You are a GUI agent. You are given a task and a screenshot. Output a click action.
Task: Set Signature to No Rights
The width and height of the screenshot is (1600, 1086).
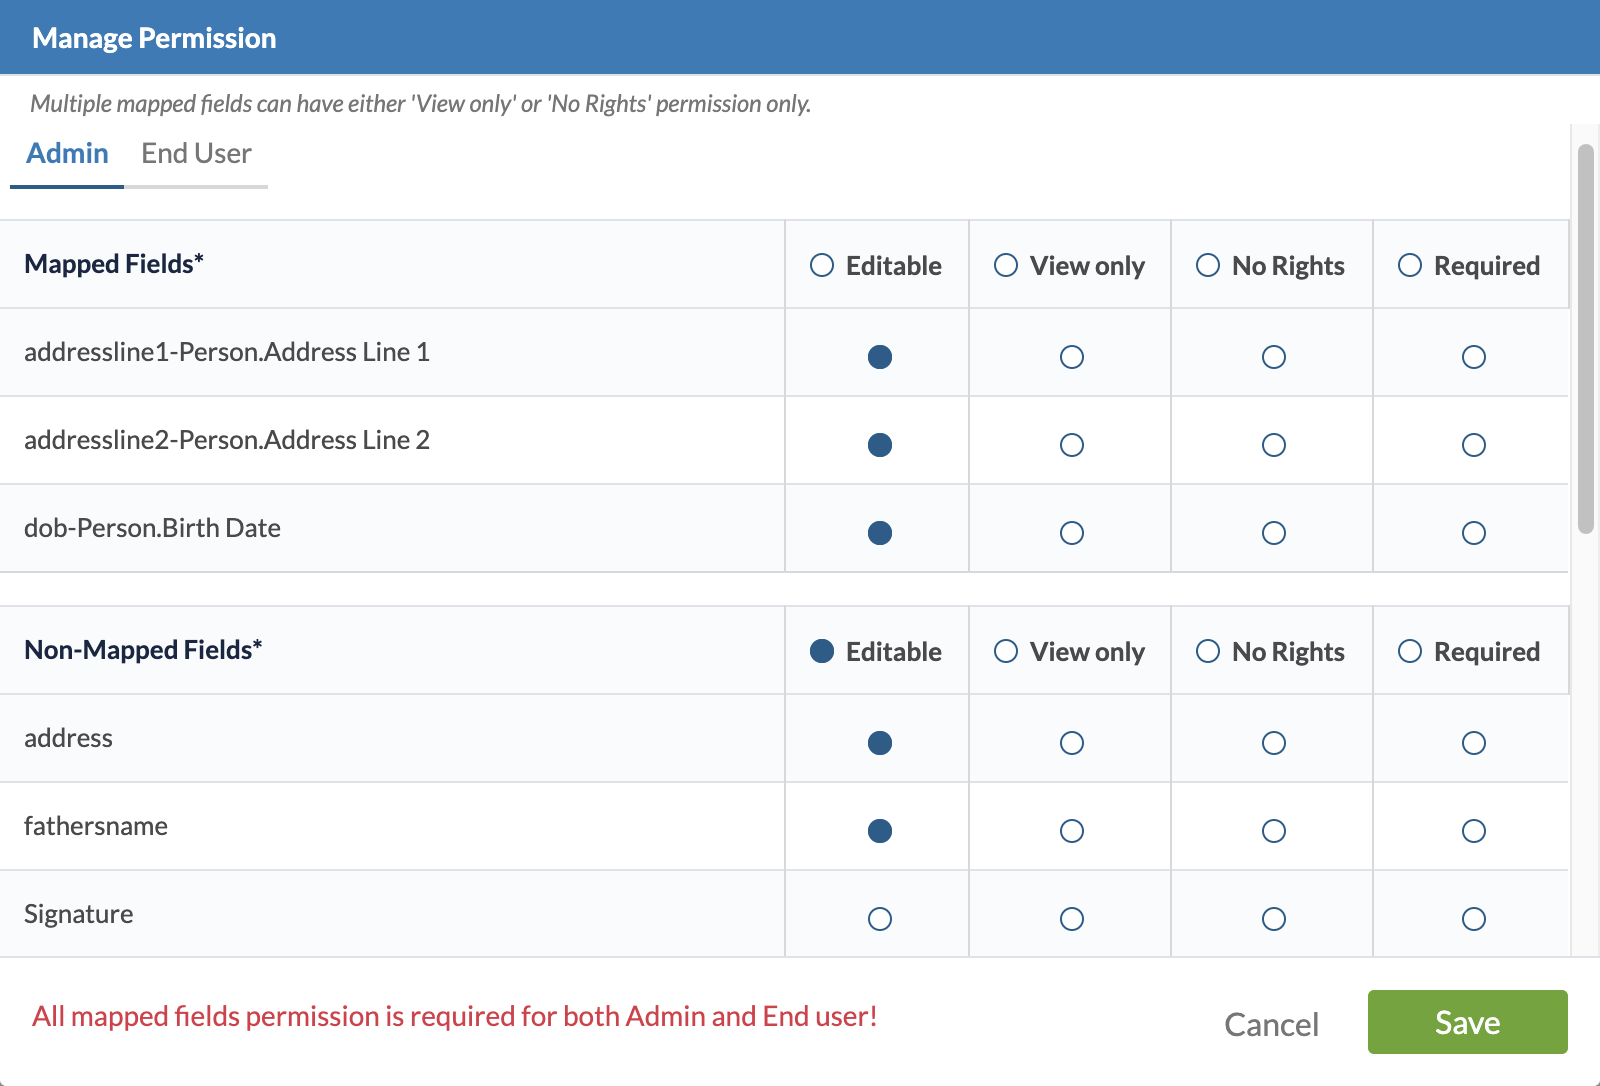click(x=1274, y=919)
